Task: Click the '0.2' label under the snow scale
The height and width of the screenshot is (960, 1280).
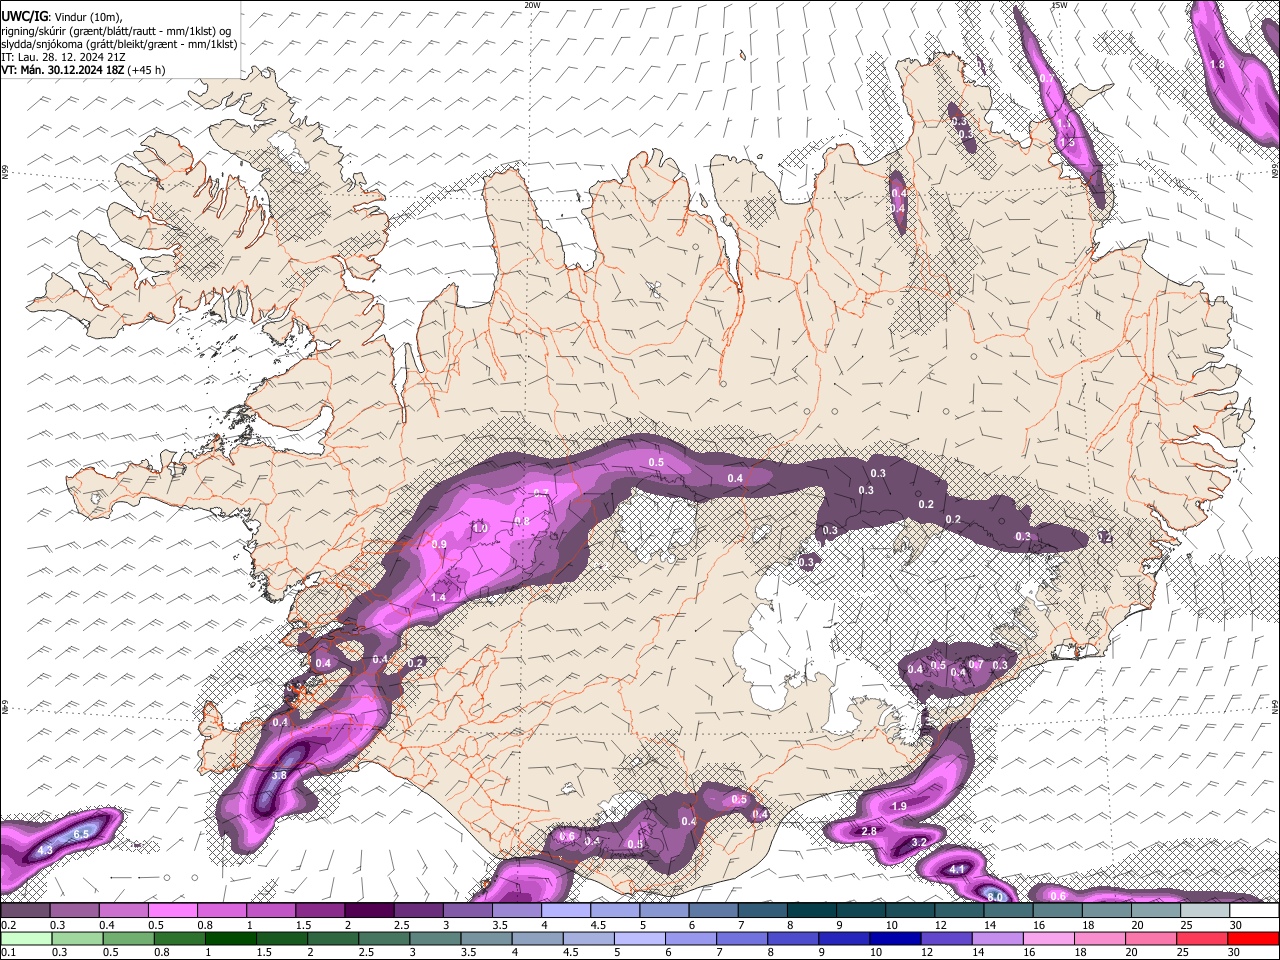Action: click(x=7, y=924)
